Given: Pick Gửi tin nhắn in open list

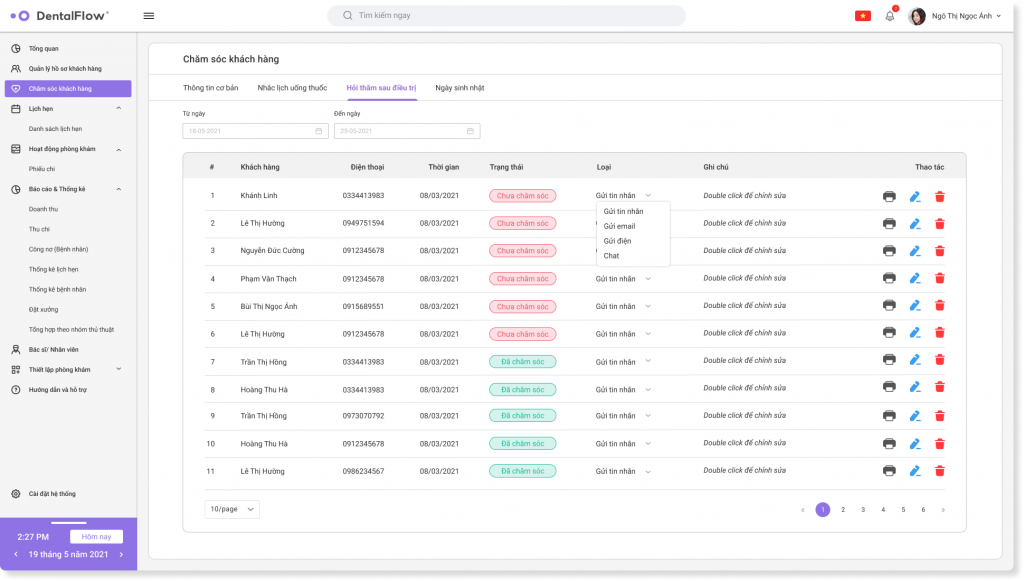Looking at the screenshot, I should 623,212.
